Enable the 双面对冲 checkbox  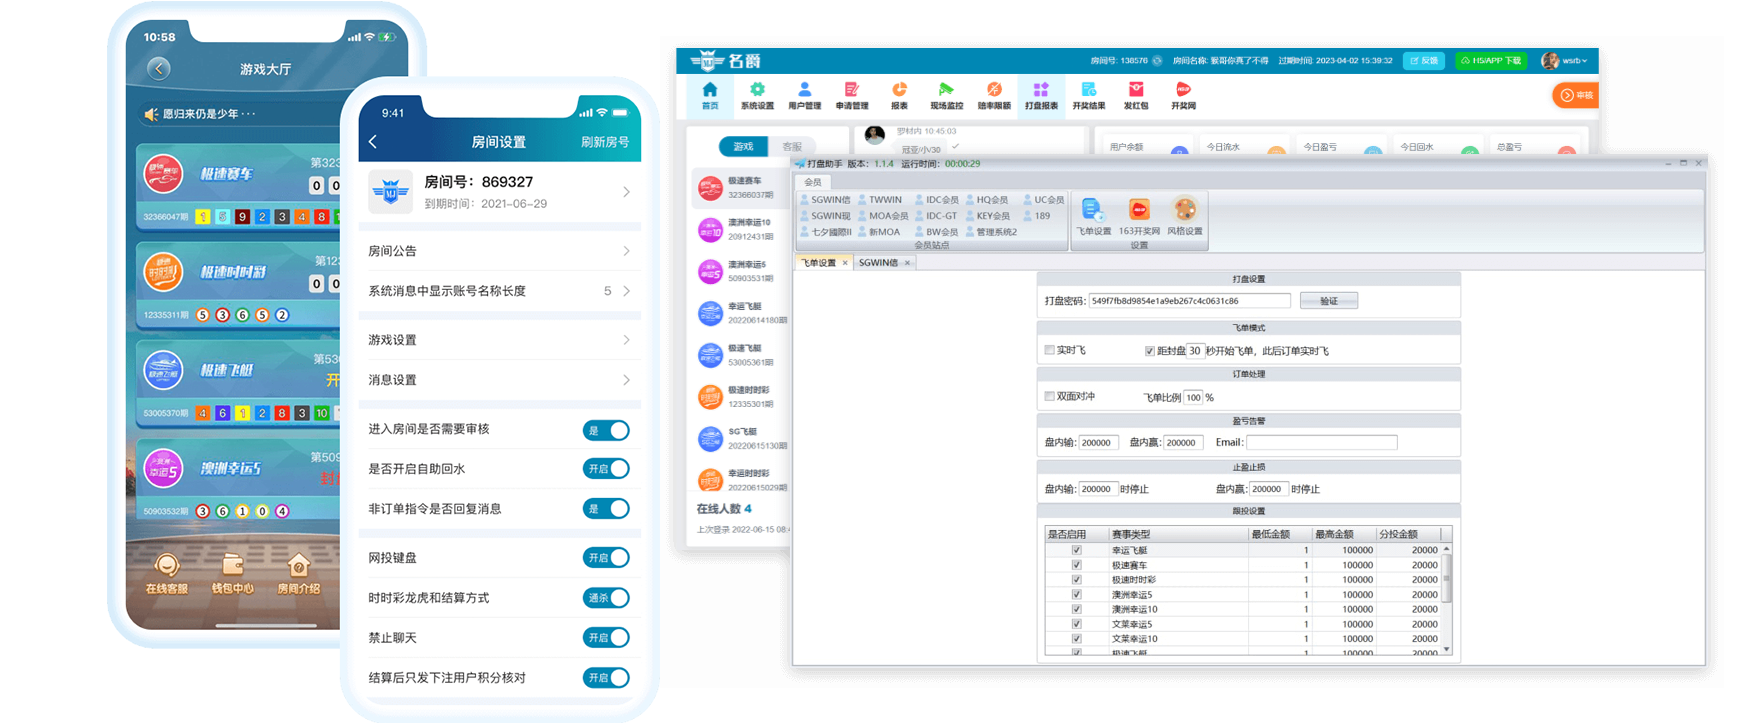pos(1050,397)
